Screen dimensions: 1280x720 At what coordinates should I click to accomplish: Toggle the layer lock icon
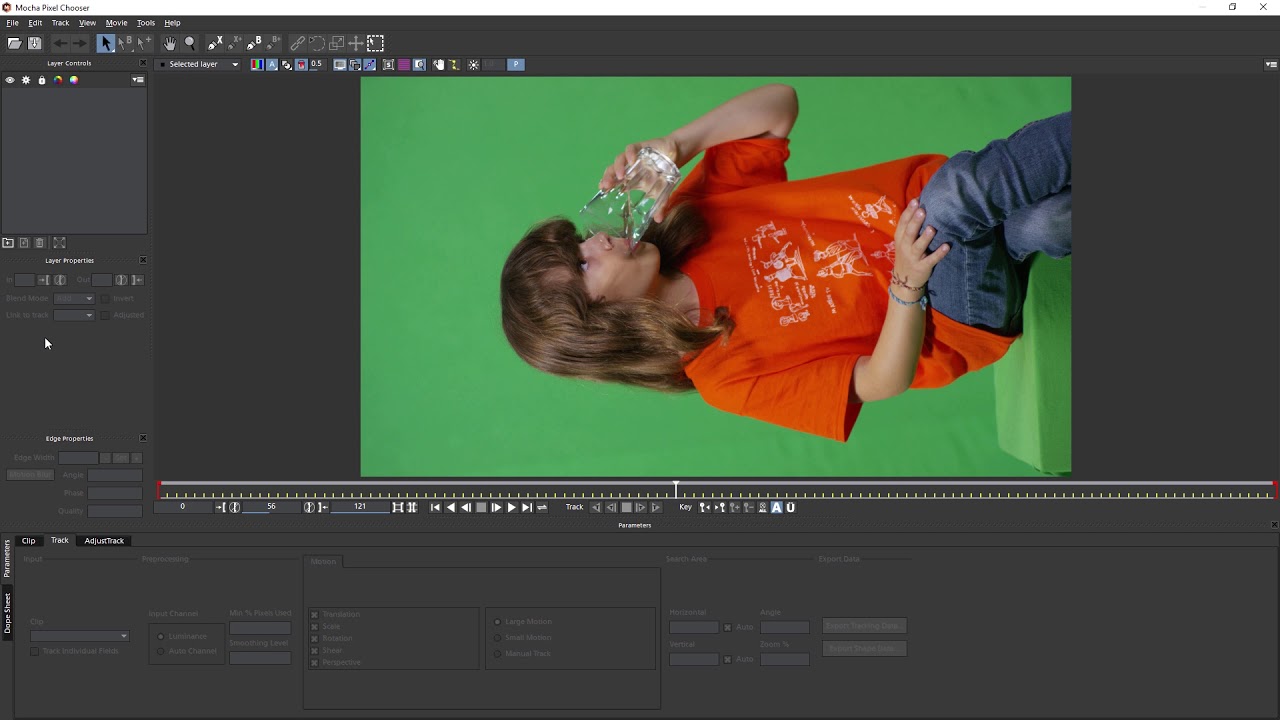pos(42,80)
